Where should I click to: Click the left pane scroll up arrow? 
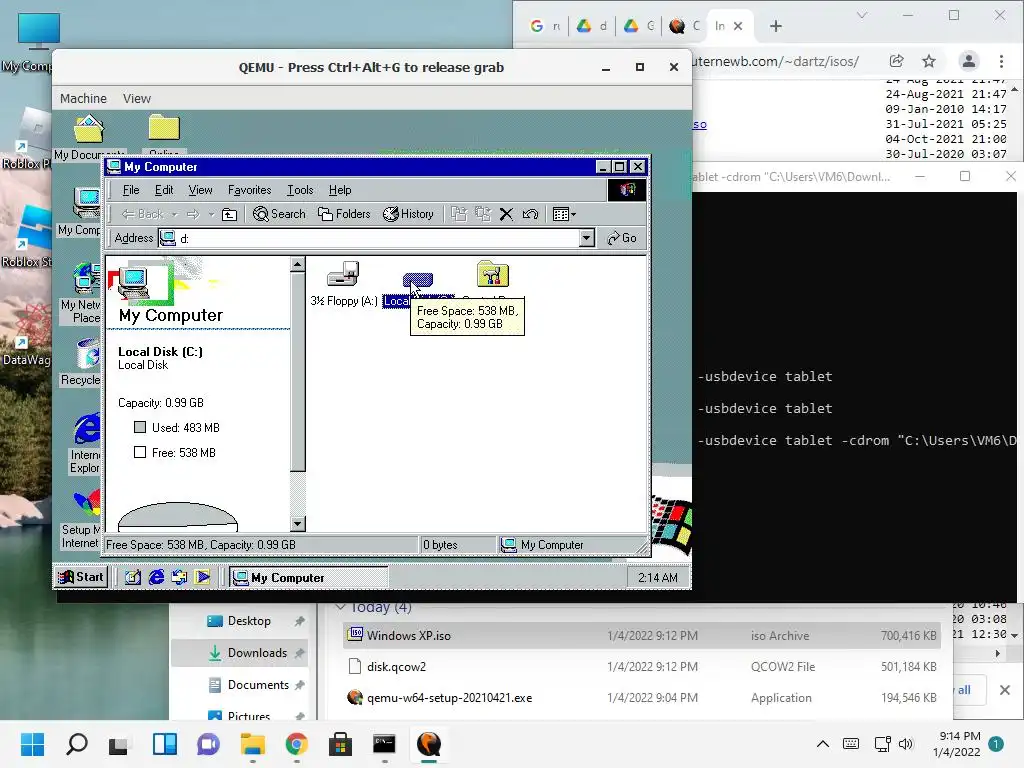point(297,264)
